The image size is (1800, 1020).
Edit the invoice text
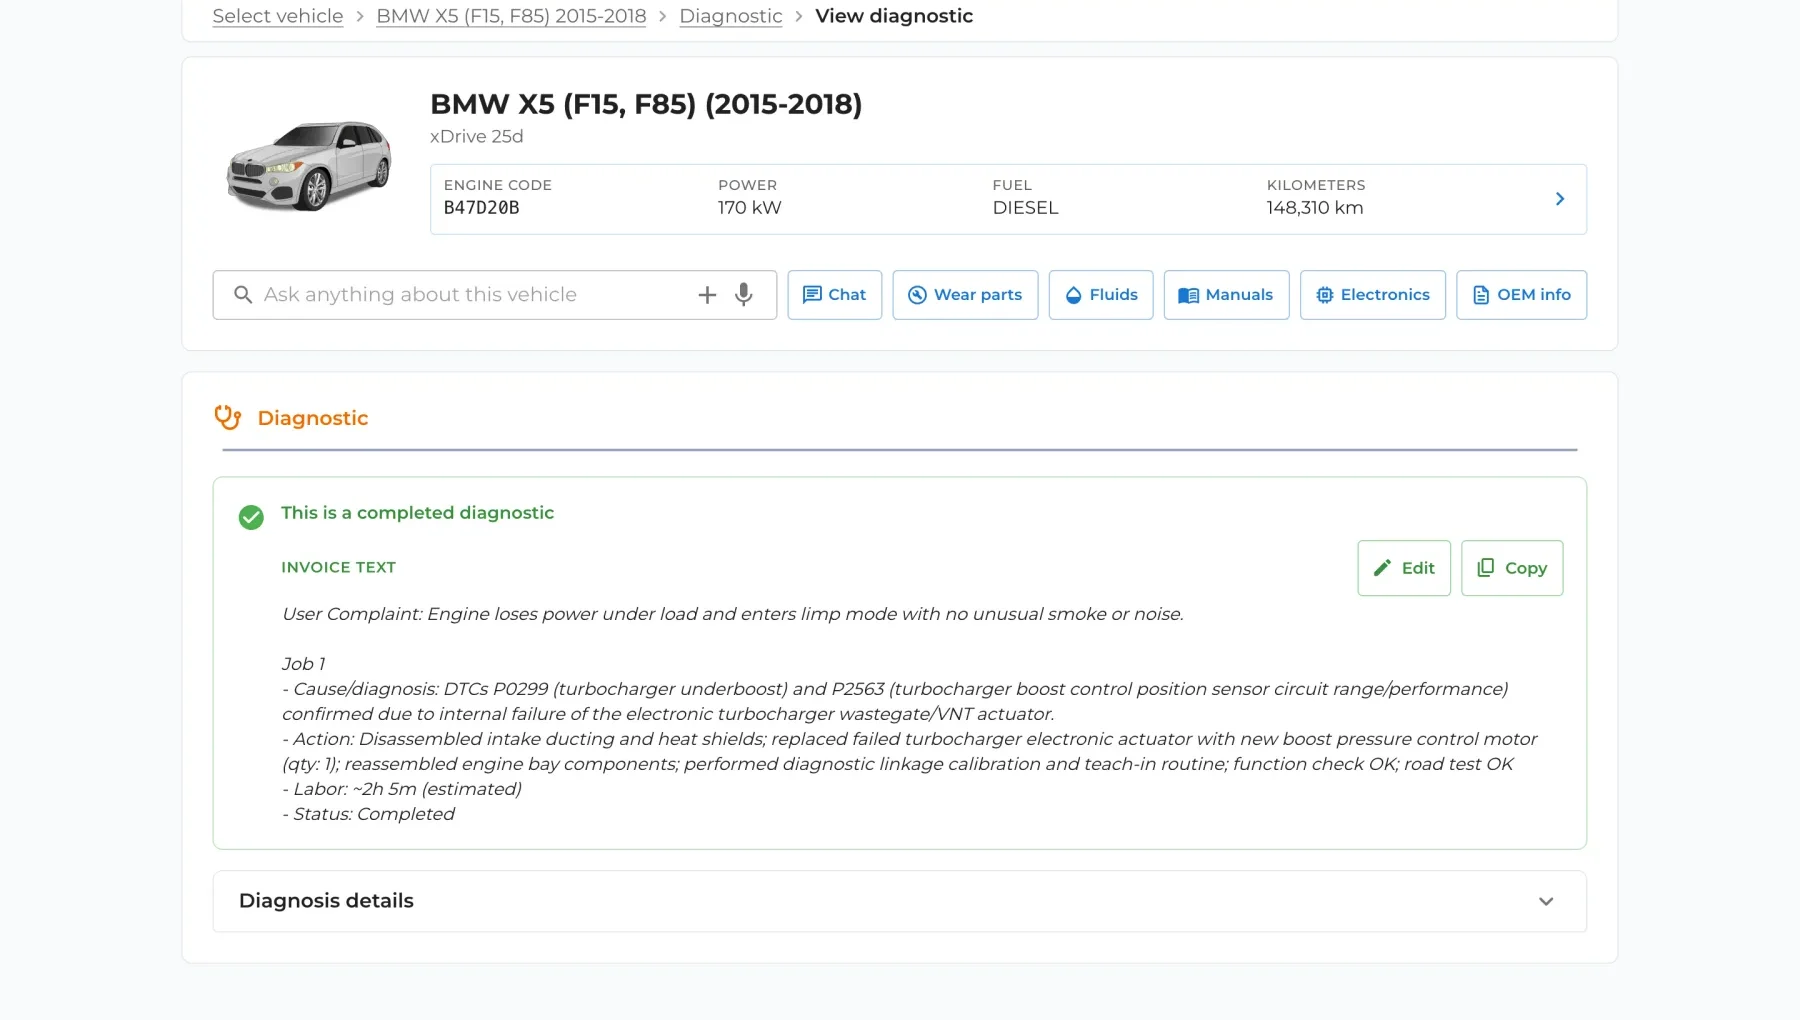[1404, 568]
